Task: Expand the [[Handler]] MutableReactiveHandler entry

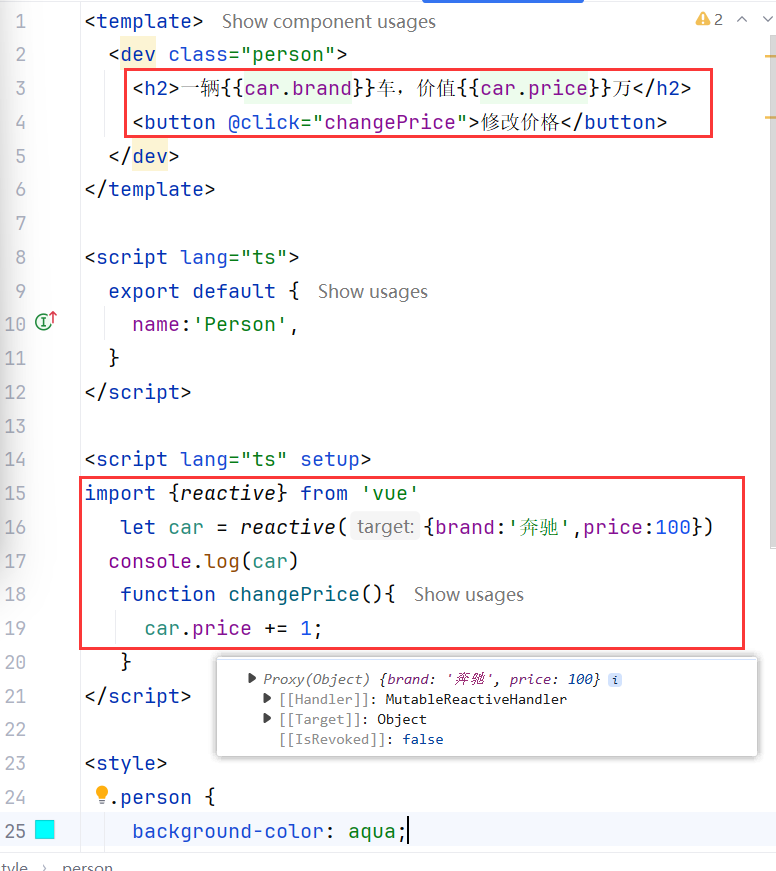Action: click(267, 698)
